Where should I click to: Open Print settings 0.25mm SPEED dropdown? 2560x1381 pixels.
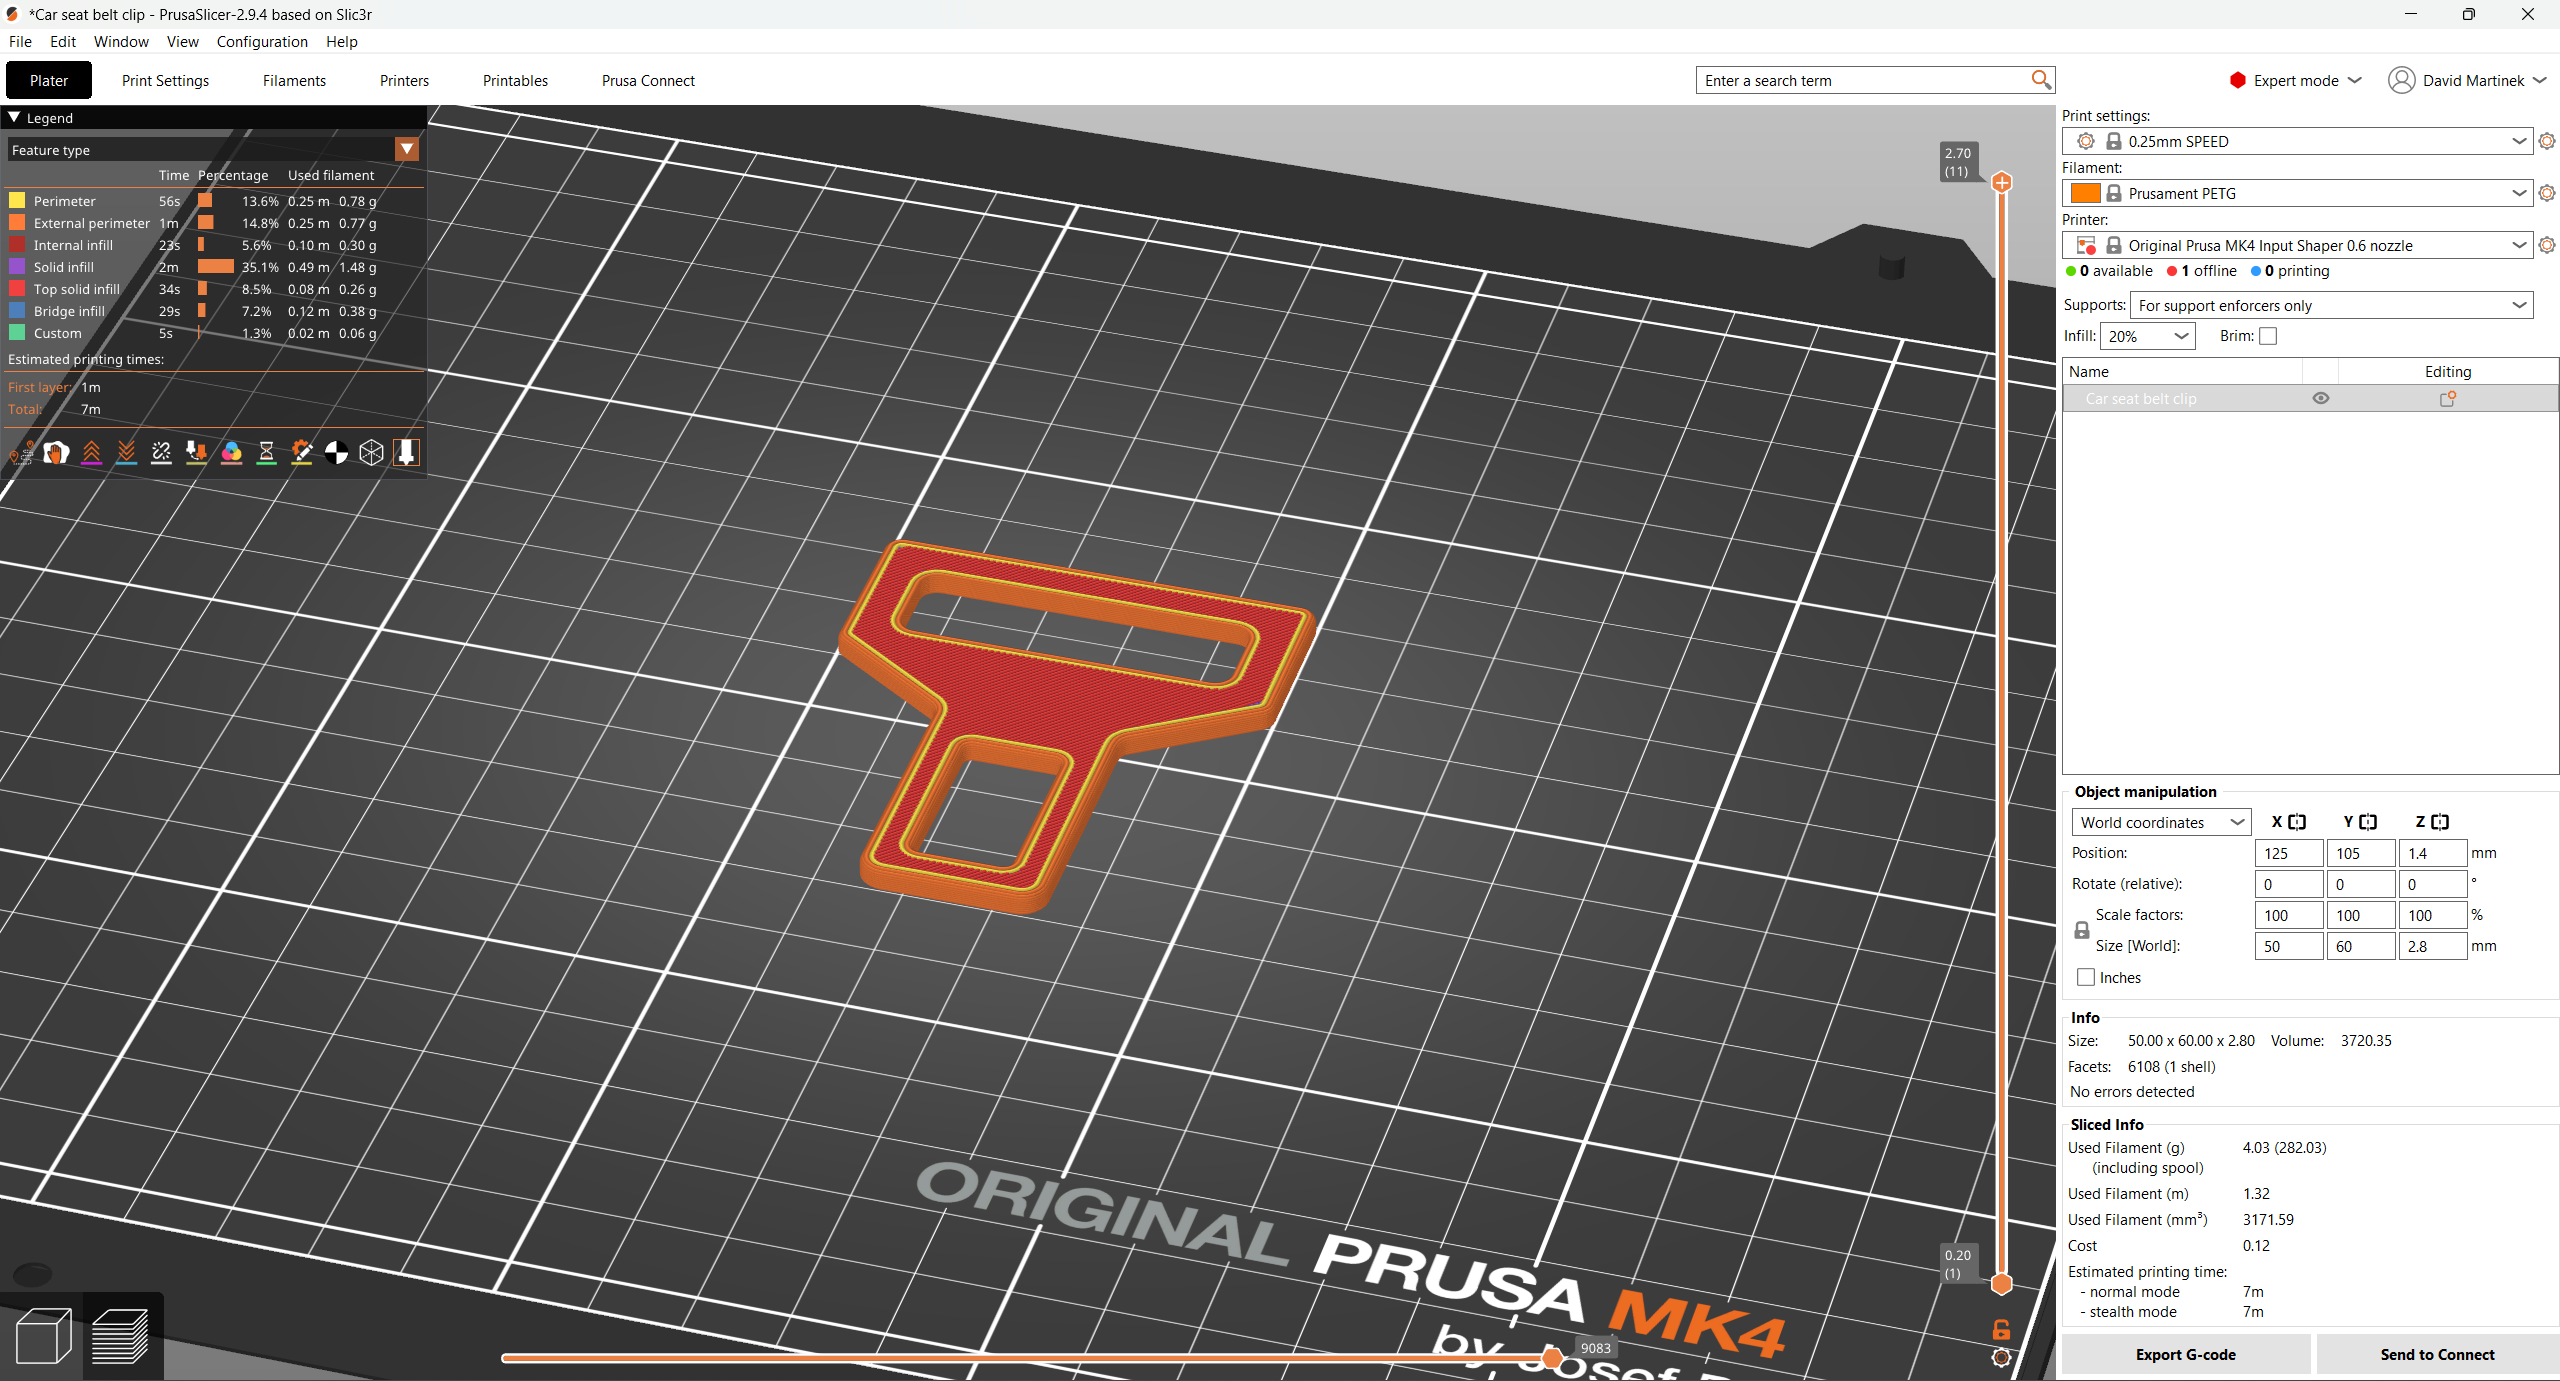[x=2297, y=141]
